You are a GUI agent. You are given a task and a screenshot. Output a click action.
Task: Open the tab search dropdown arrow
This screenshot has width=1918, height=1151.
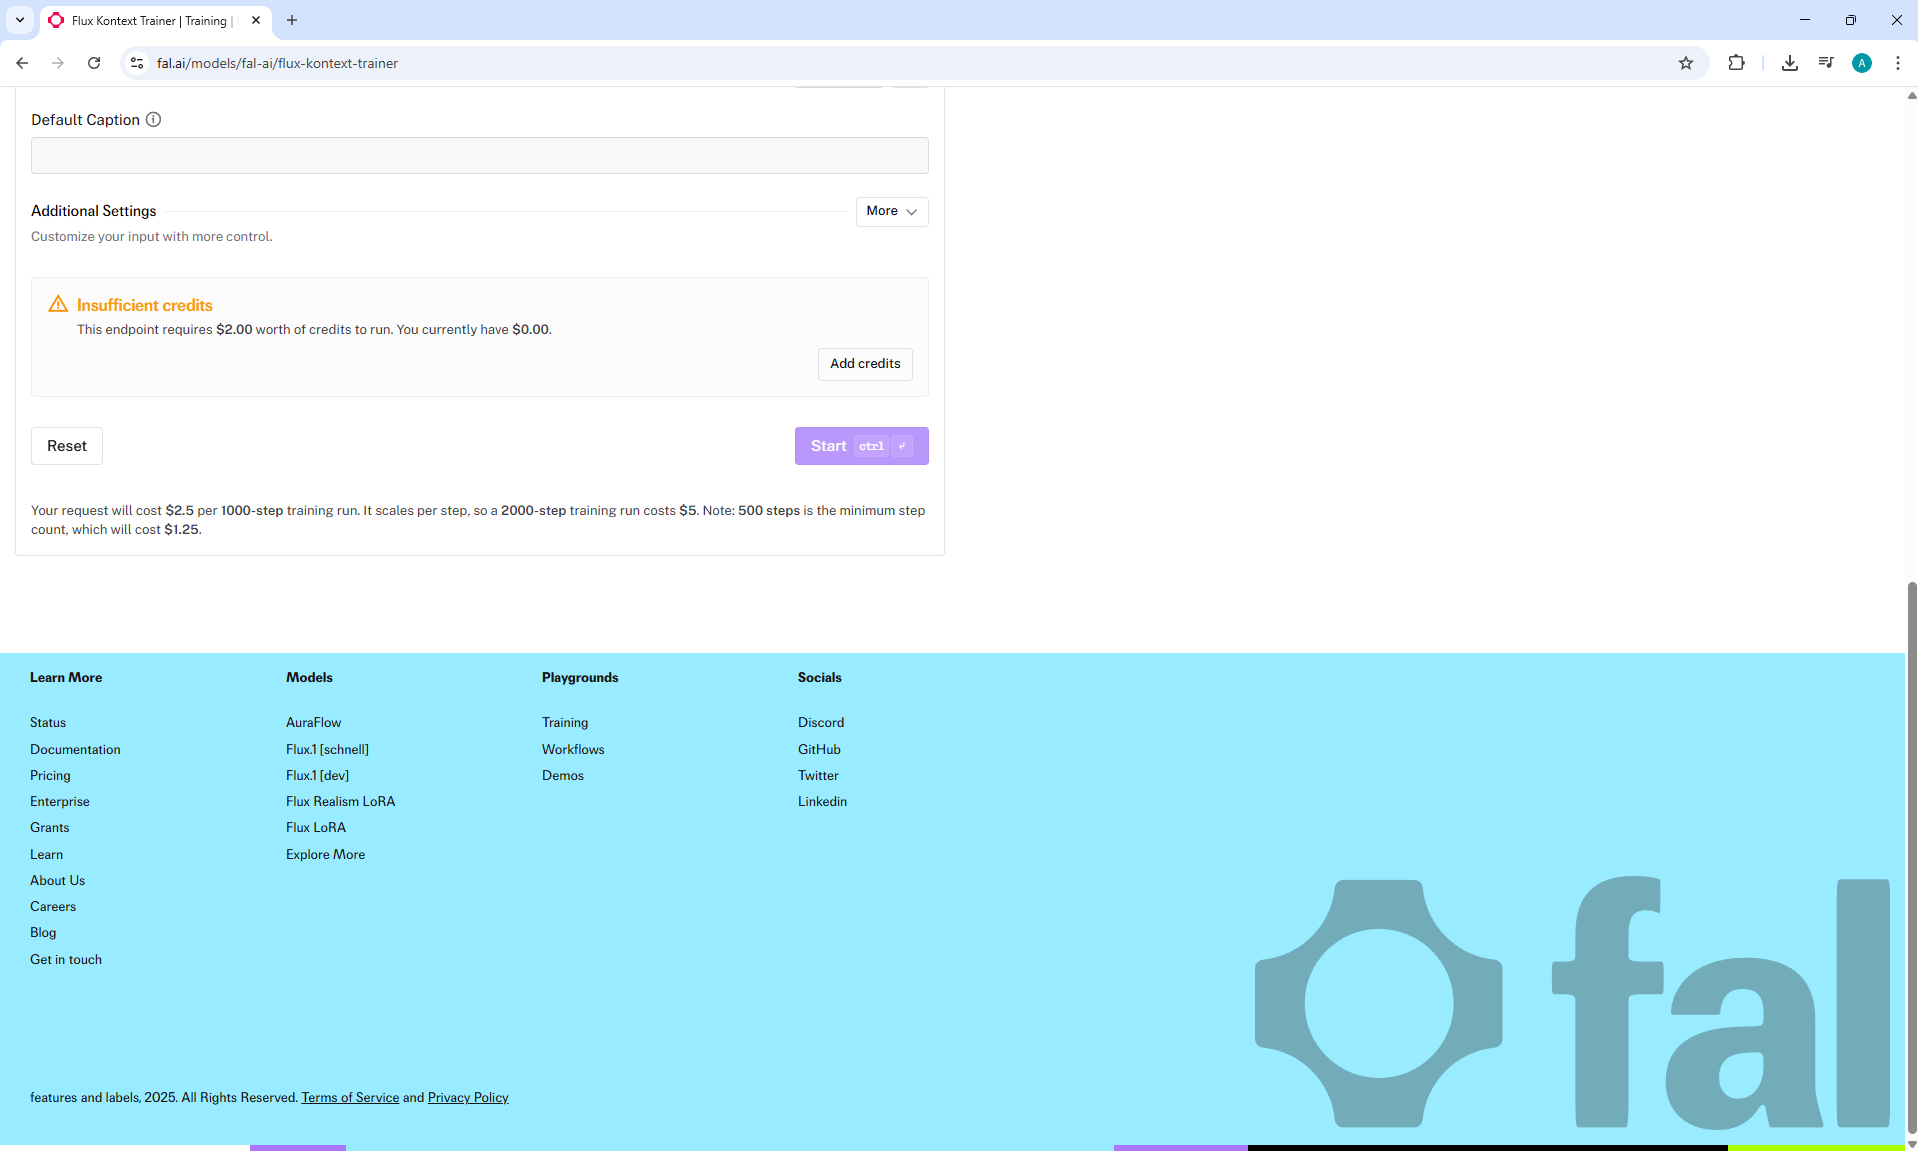[x=19, y=20]
